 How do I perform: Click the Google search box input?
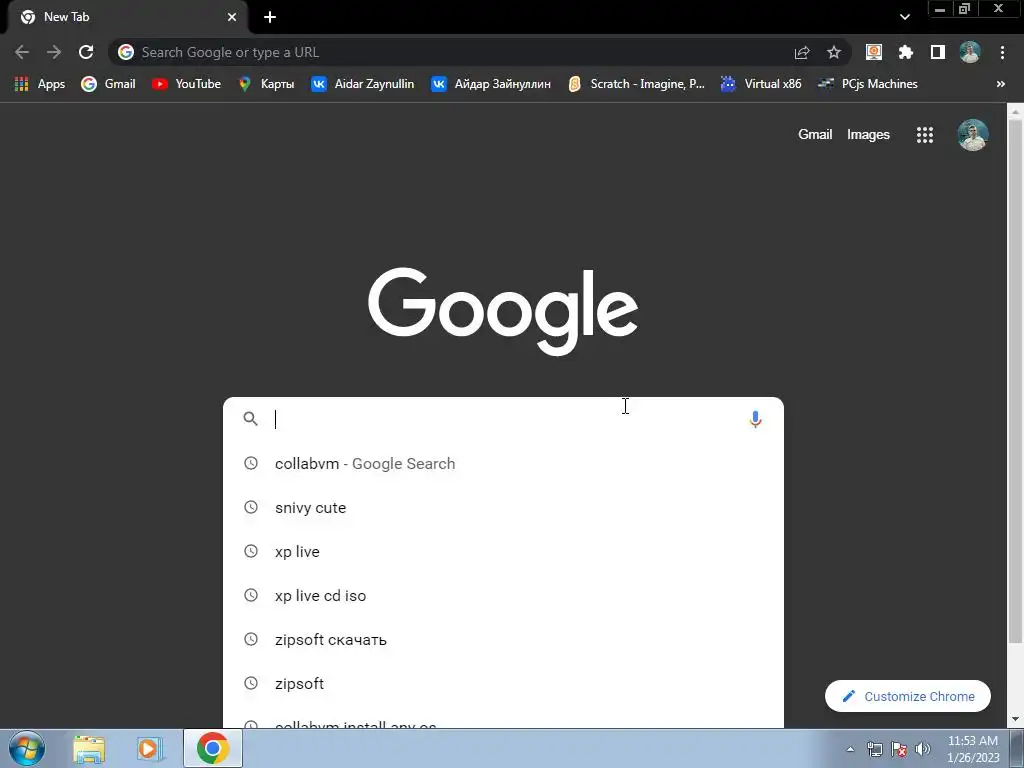[x=506, y=419]
